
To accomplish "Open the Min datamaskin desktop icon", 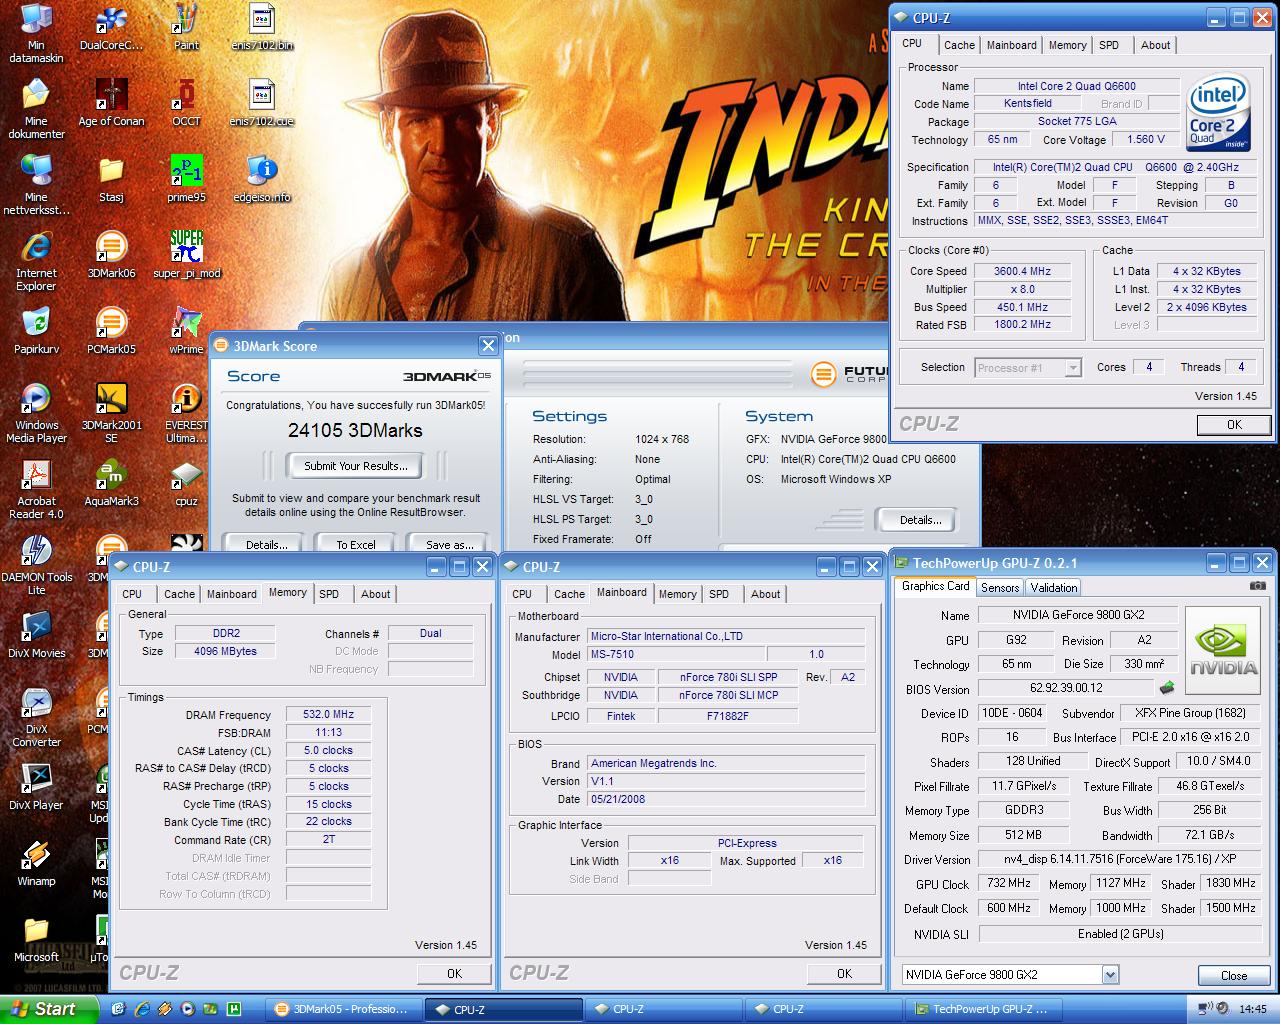I will click(36, 32).
